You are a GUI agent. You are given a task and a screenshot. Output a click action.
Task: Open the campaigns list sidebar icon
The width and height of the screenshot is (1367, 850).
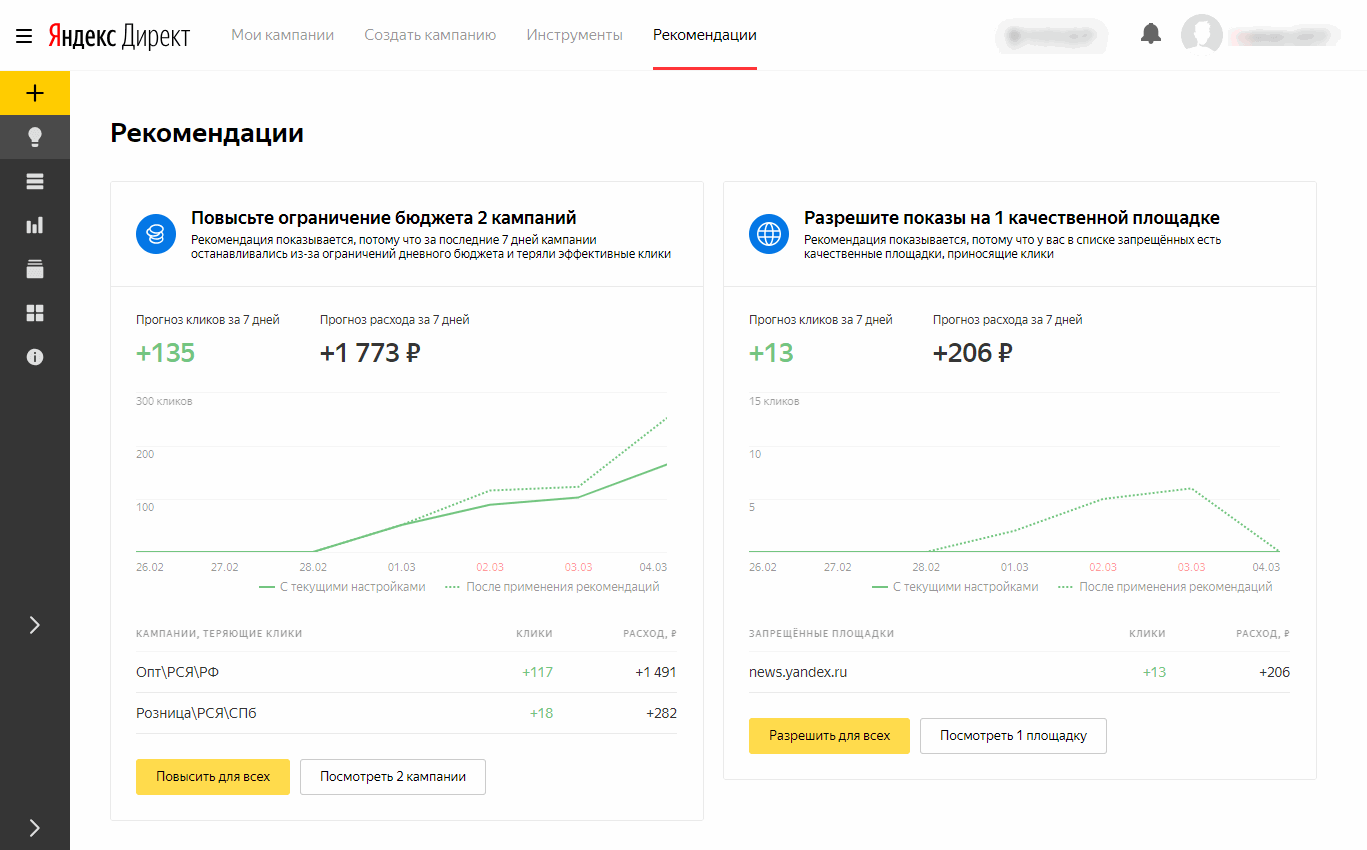pyautogui.click(x=35, y=181)
